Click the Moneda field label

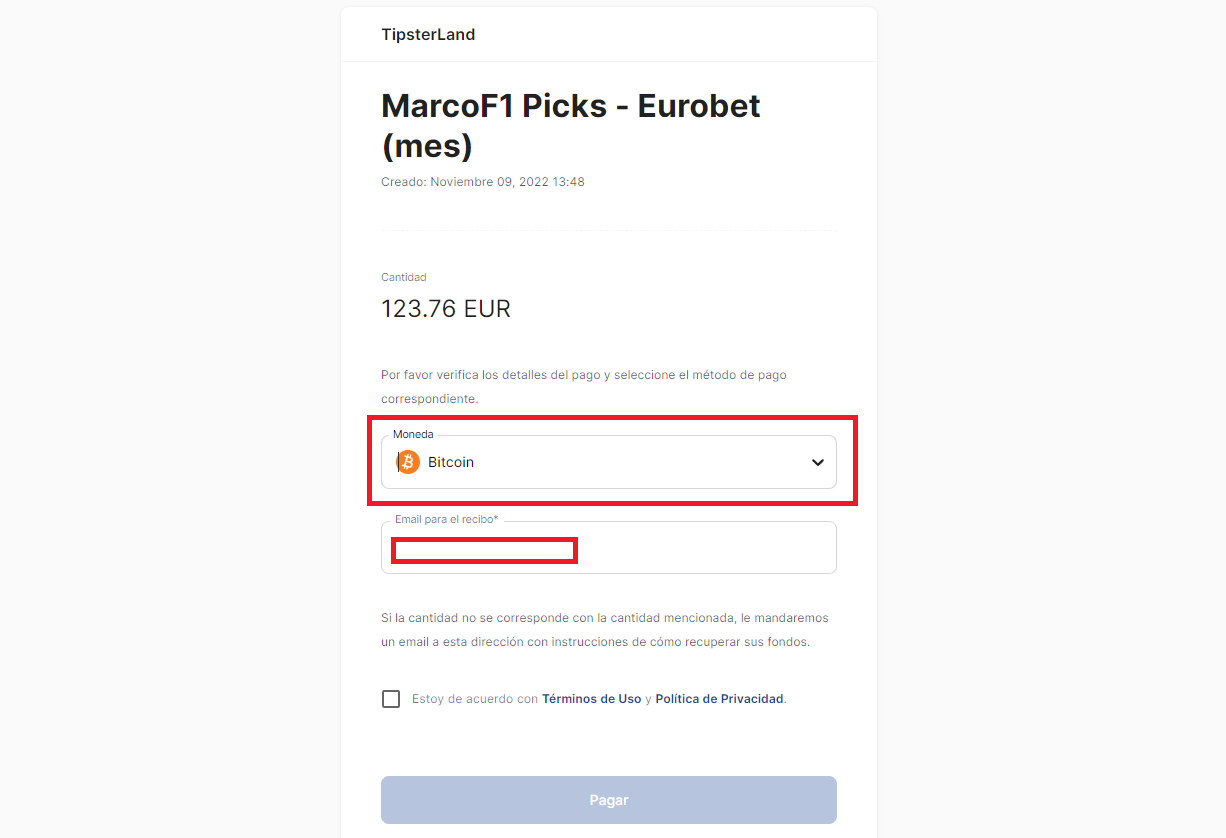pos(413,434)
